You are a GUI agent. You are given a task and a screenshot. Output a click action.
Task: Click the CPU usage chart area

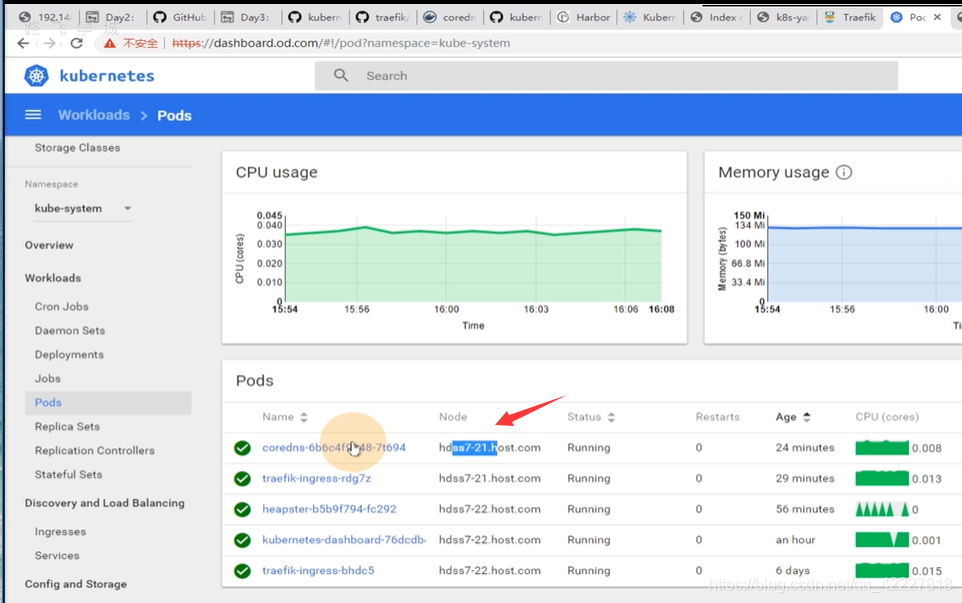(x=473, y=264)
